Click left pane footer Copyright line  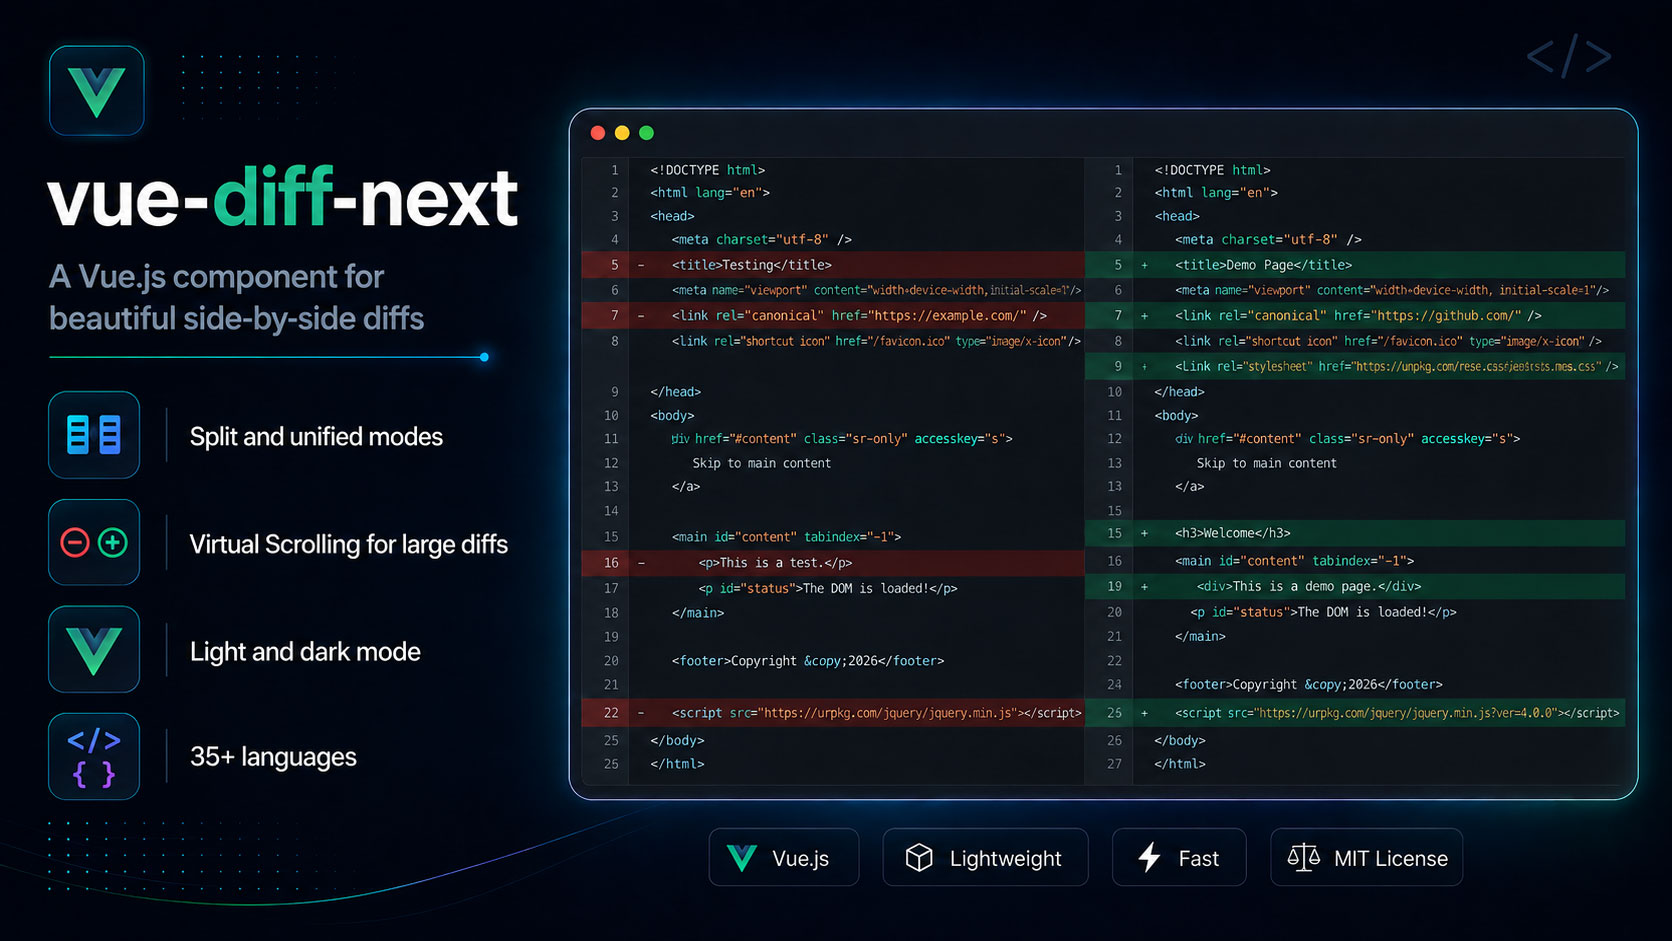(808, 661)
